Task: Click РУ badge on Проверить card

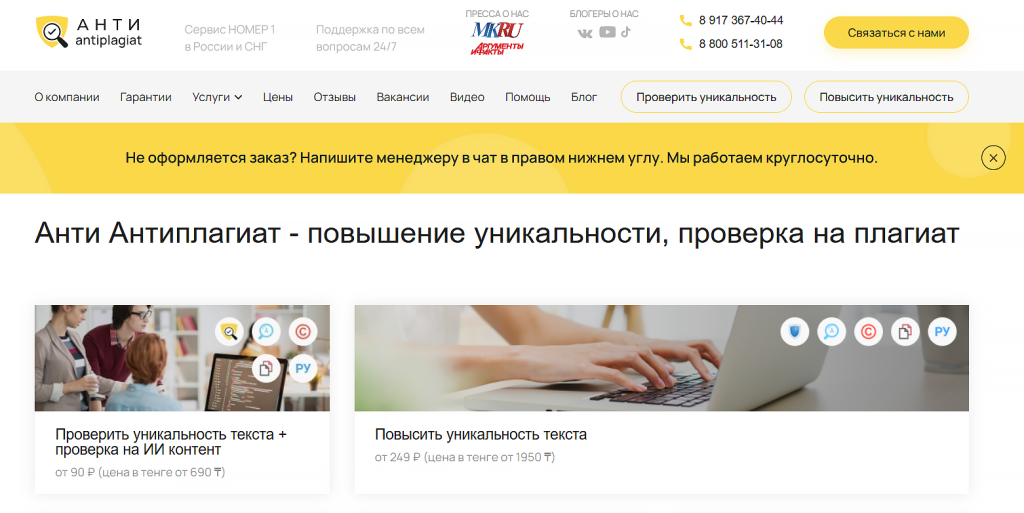Action: click(302, 369)
